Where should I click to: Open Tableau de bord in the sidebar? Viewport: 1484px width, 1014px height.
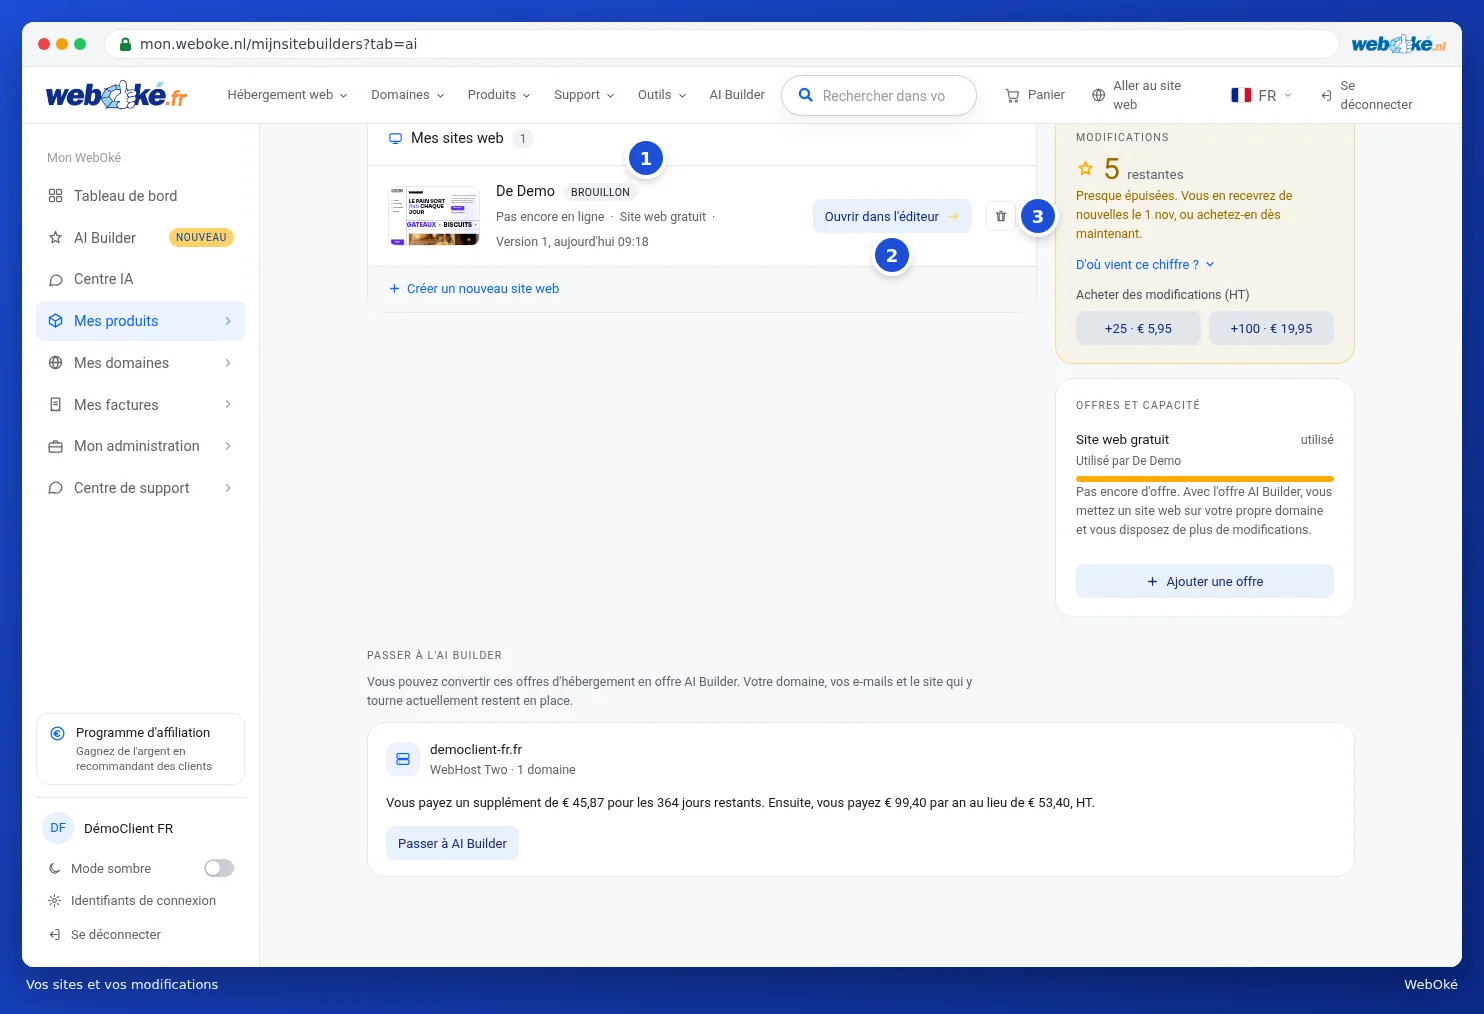point(140,196)
